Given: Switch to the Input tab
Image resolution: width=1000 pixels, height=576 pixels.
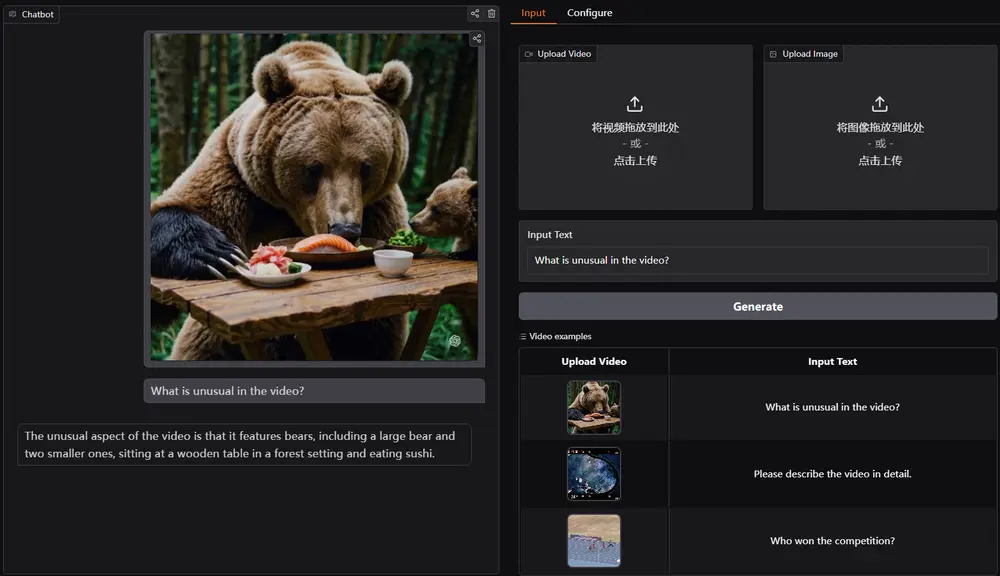Looking at the screenshot, I should click(533, 13).
